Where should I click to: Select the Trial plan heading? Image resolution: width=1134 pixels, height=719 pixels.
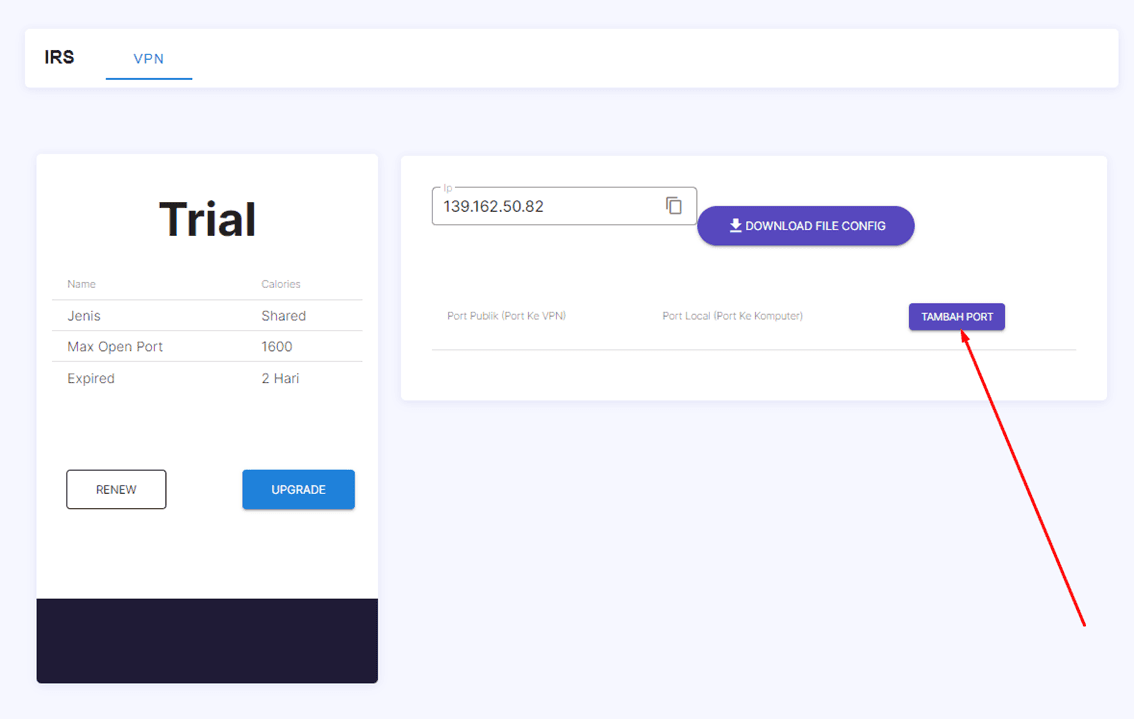pos(208,219)
